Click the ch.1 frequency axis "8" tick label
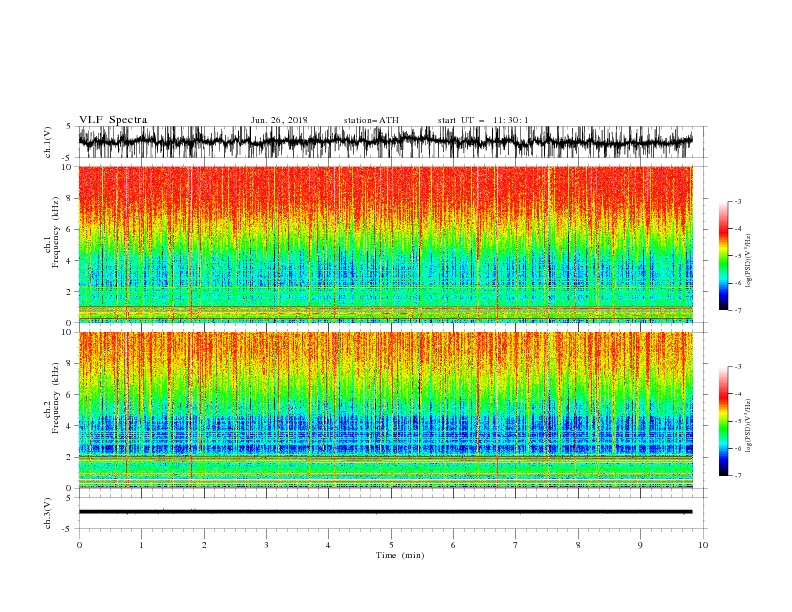Viewport: 792px width, 612px height. click(x=69, y=198)
